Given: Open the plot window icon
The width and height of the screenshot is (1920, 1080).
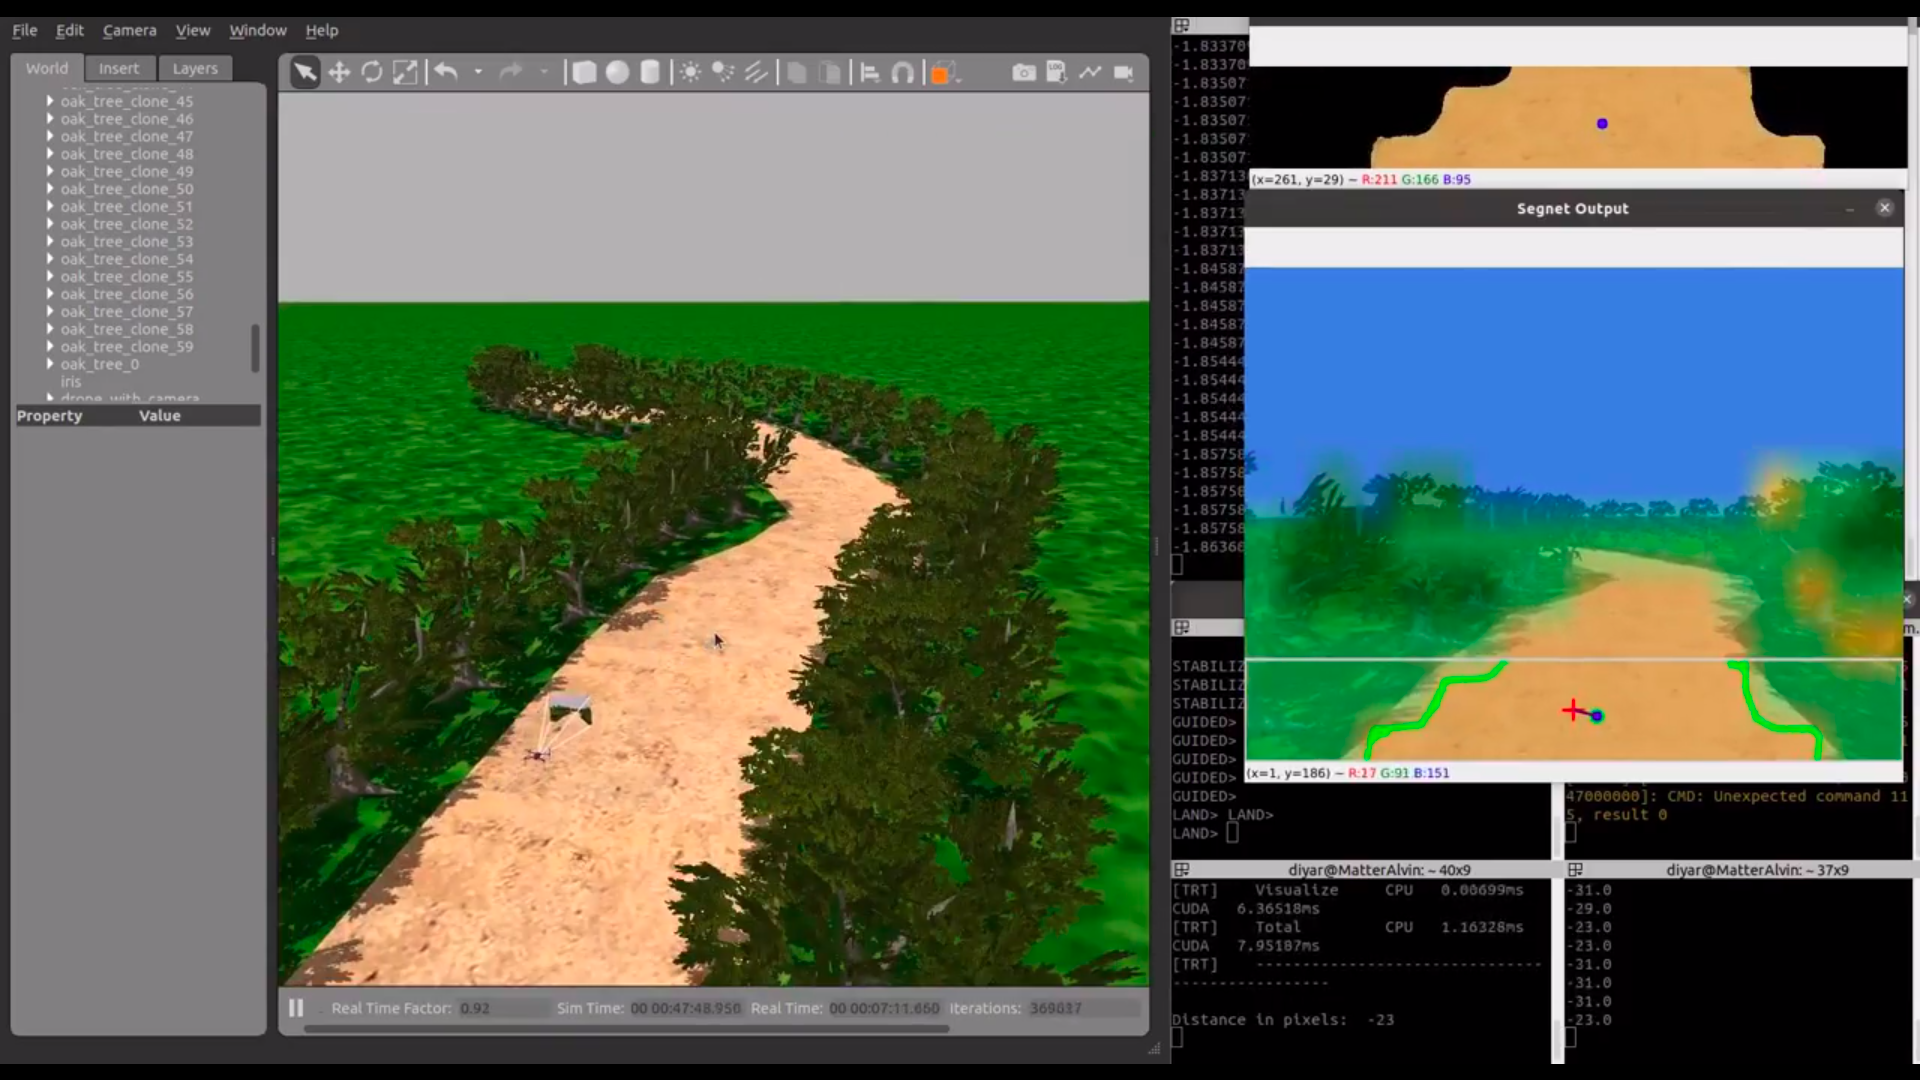Looking at the screenshot, I should pyautogui.click(x=1090, y=72).
